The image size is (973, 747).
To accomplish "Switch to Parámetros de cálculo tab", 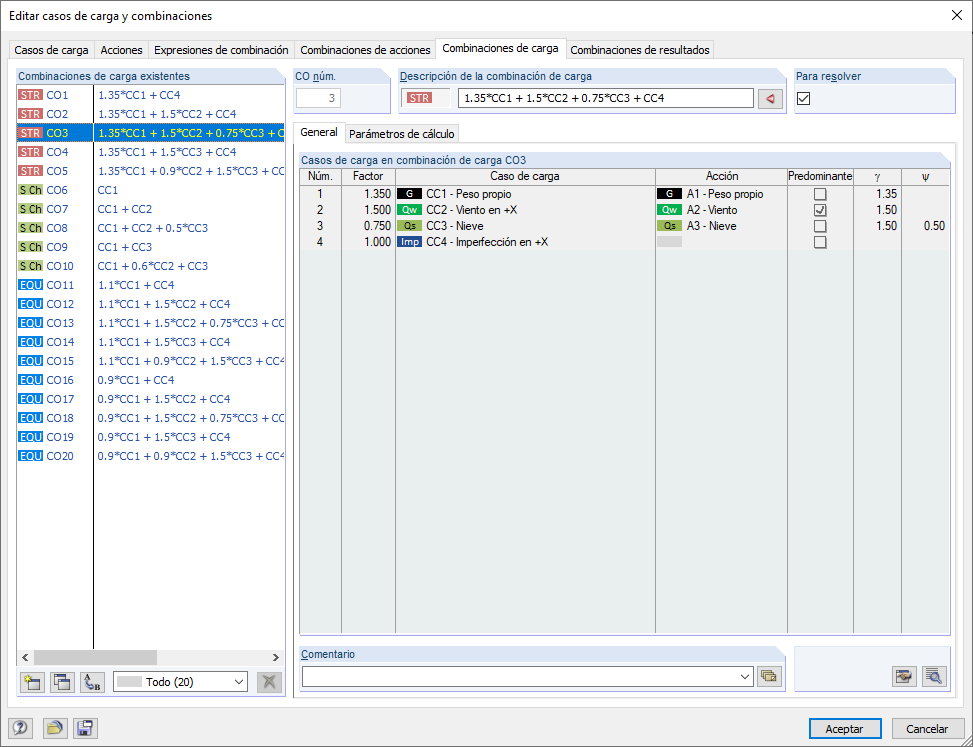I will click(x=401, y=134).
